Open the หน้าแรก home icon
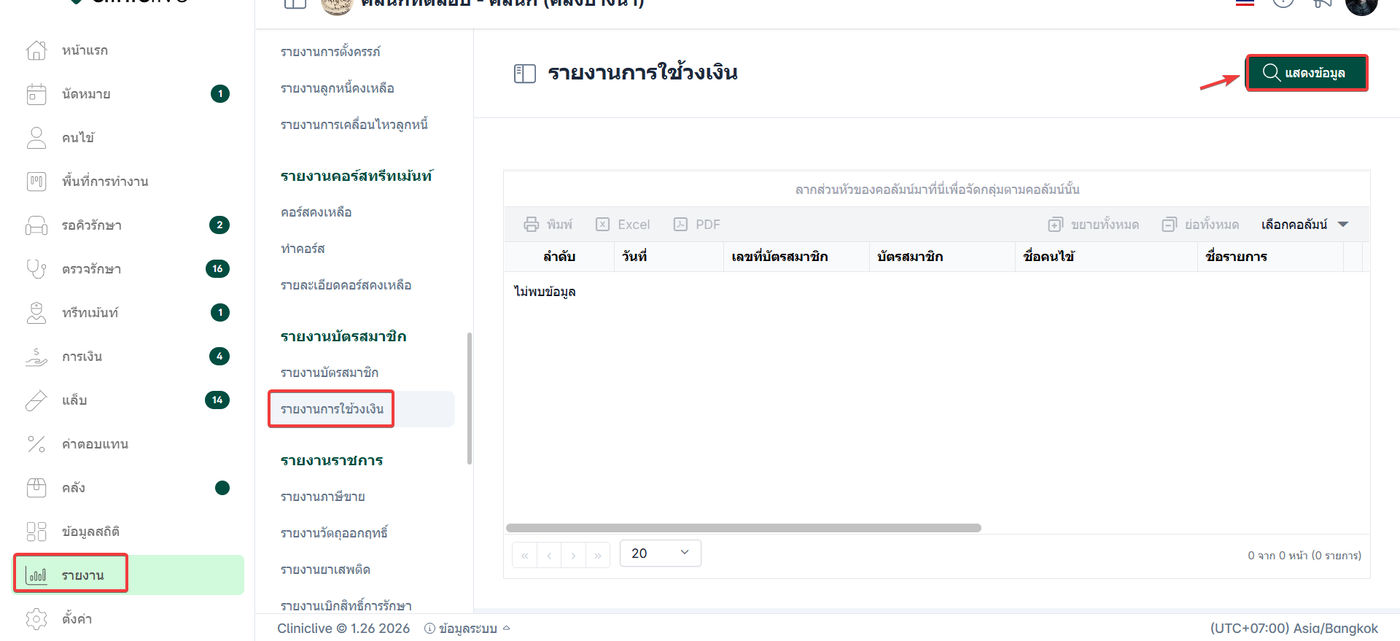Image resolution: width=1400 pixels, height=641 pixels. pos(36,50)
